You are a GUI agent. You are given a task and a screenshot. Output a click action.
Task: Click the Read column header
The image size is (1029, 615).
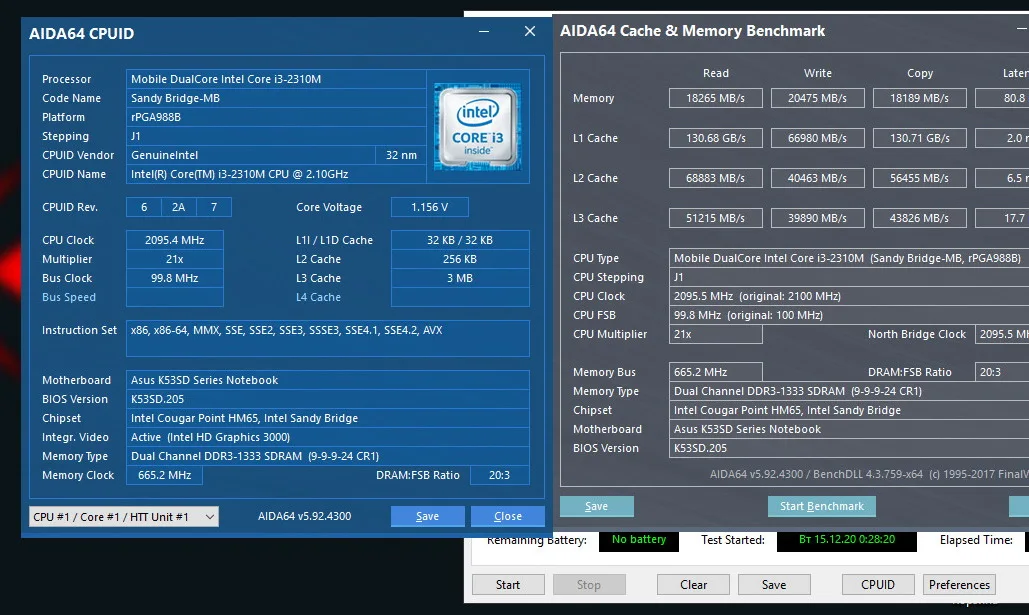pos(715,73)
